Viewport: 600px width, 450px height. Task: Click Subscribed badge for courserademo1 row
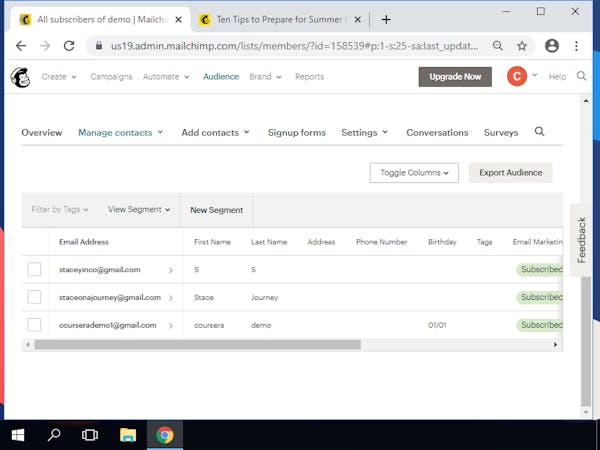click(540, 325)
